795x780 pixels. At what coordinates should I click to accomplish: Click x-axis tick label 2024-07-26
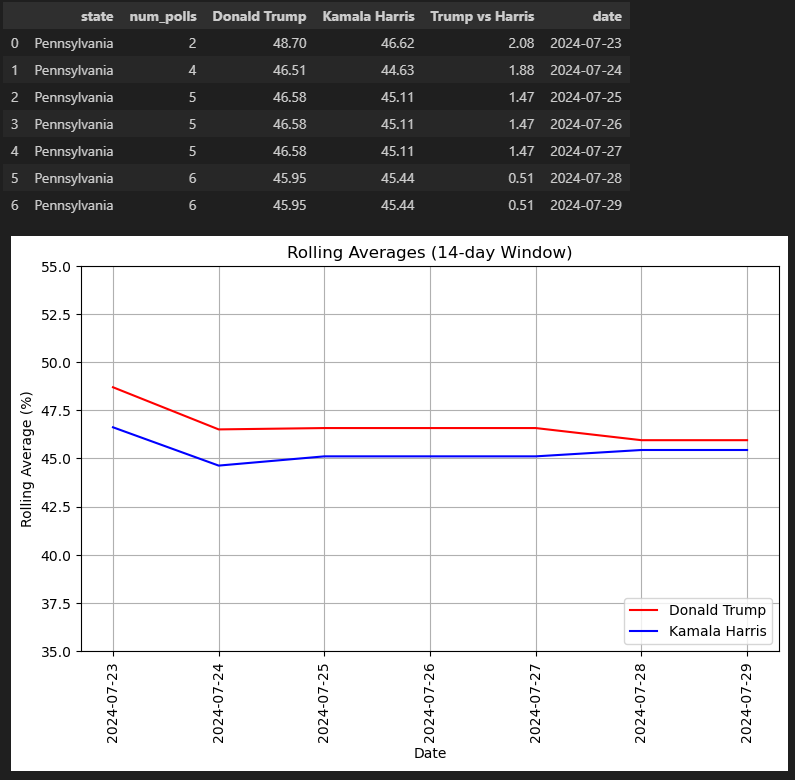(429, 703)
